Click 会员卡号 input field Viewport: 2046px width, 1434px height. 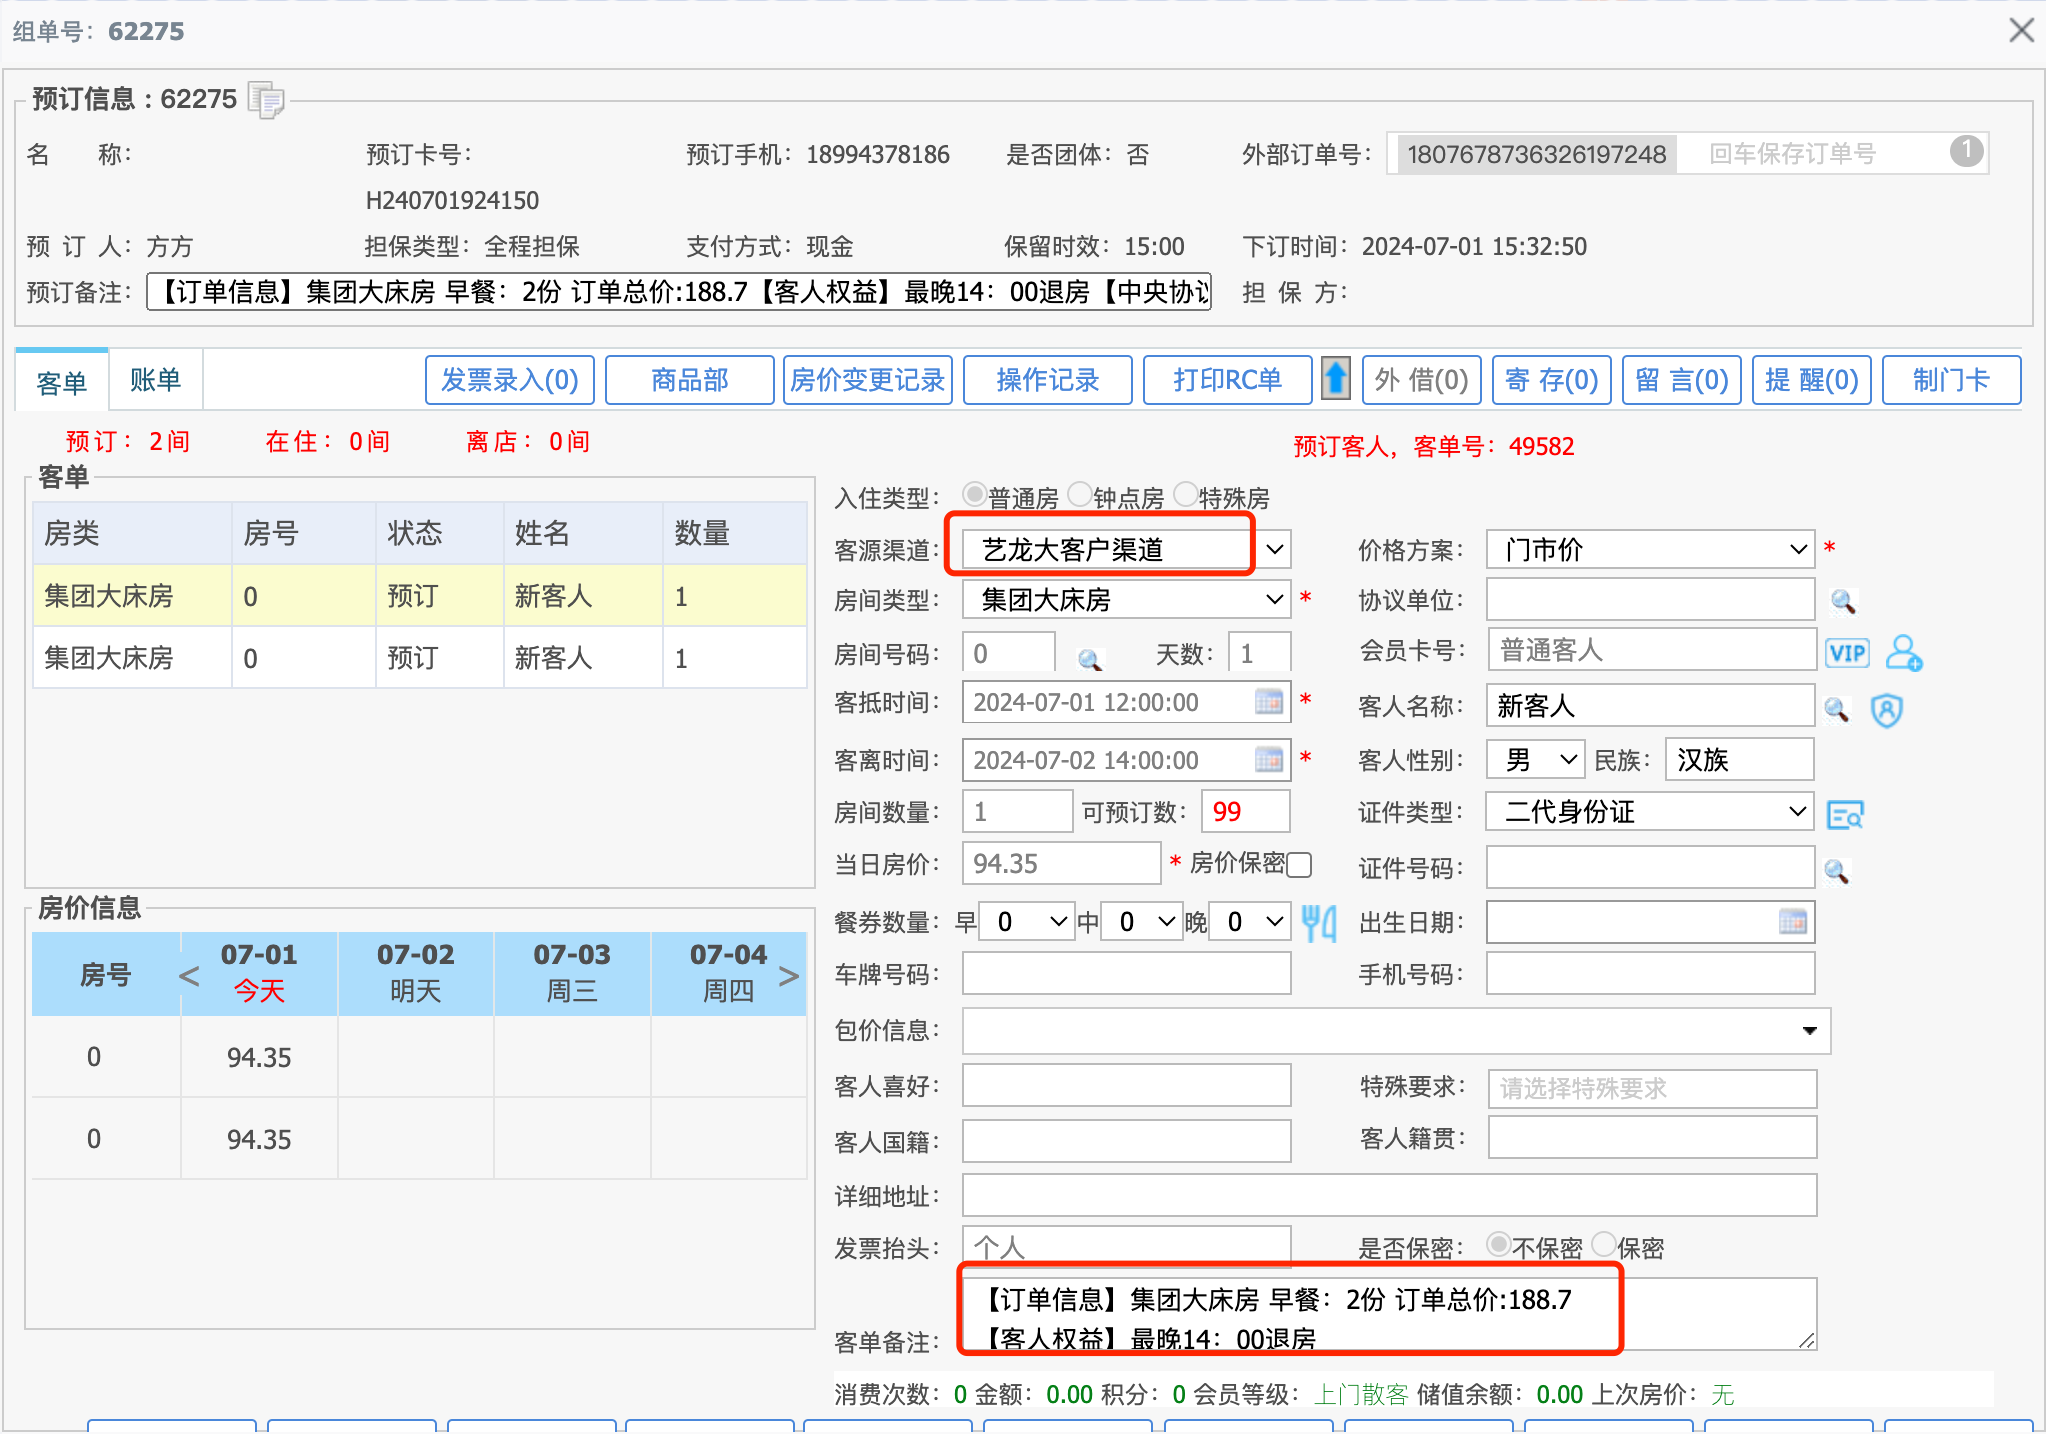click(x=1651, y=650)
